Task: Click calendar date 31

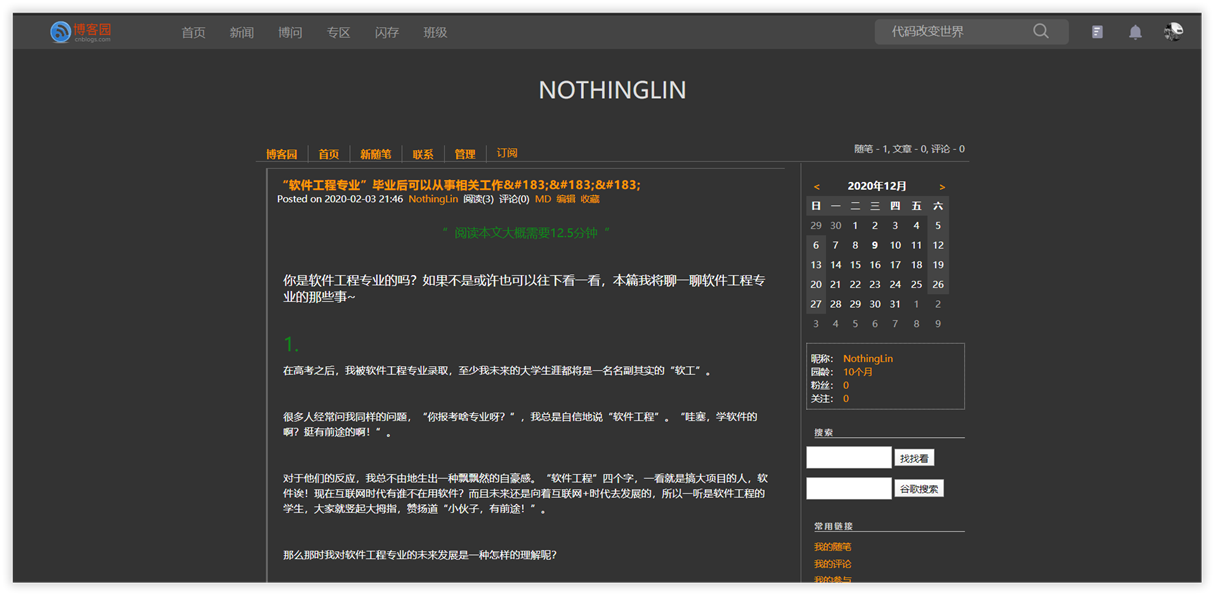Action: pyautogui.click(x=895, y=304)
